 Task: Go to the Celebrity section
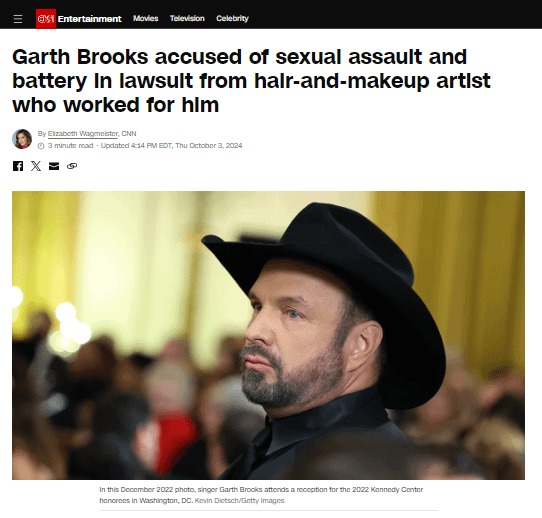coord(232,18)
